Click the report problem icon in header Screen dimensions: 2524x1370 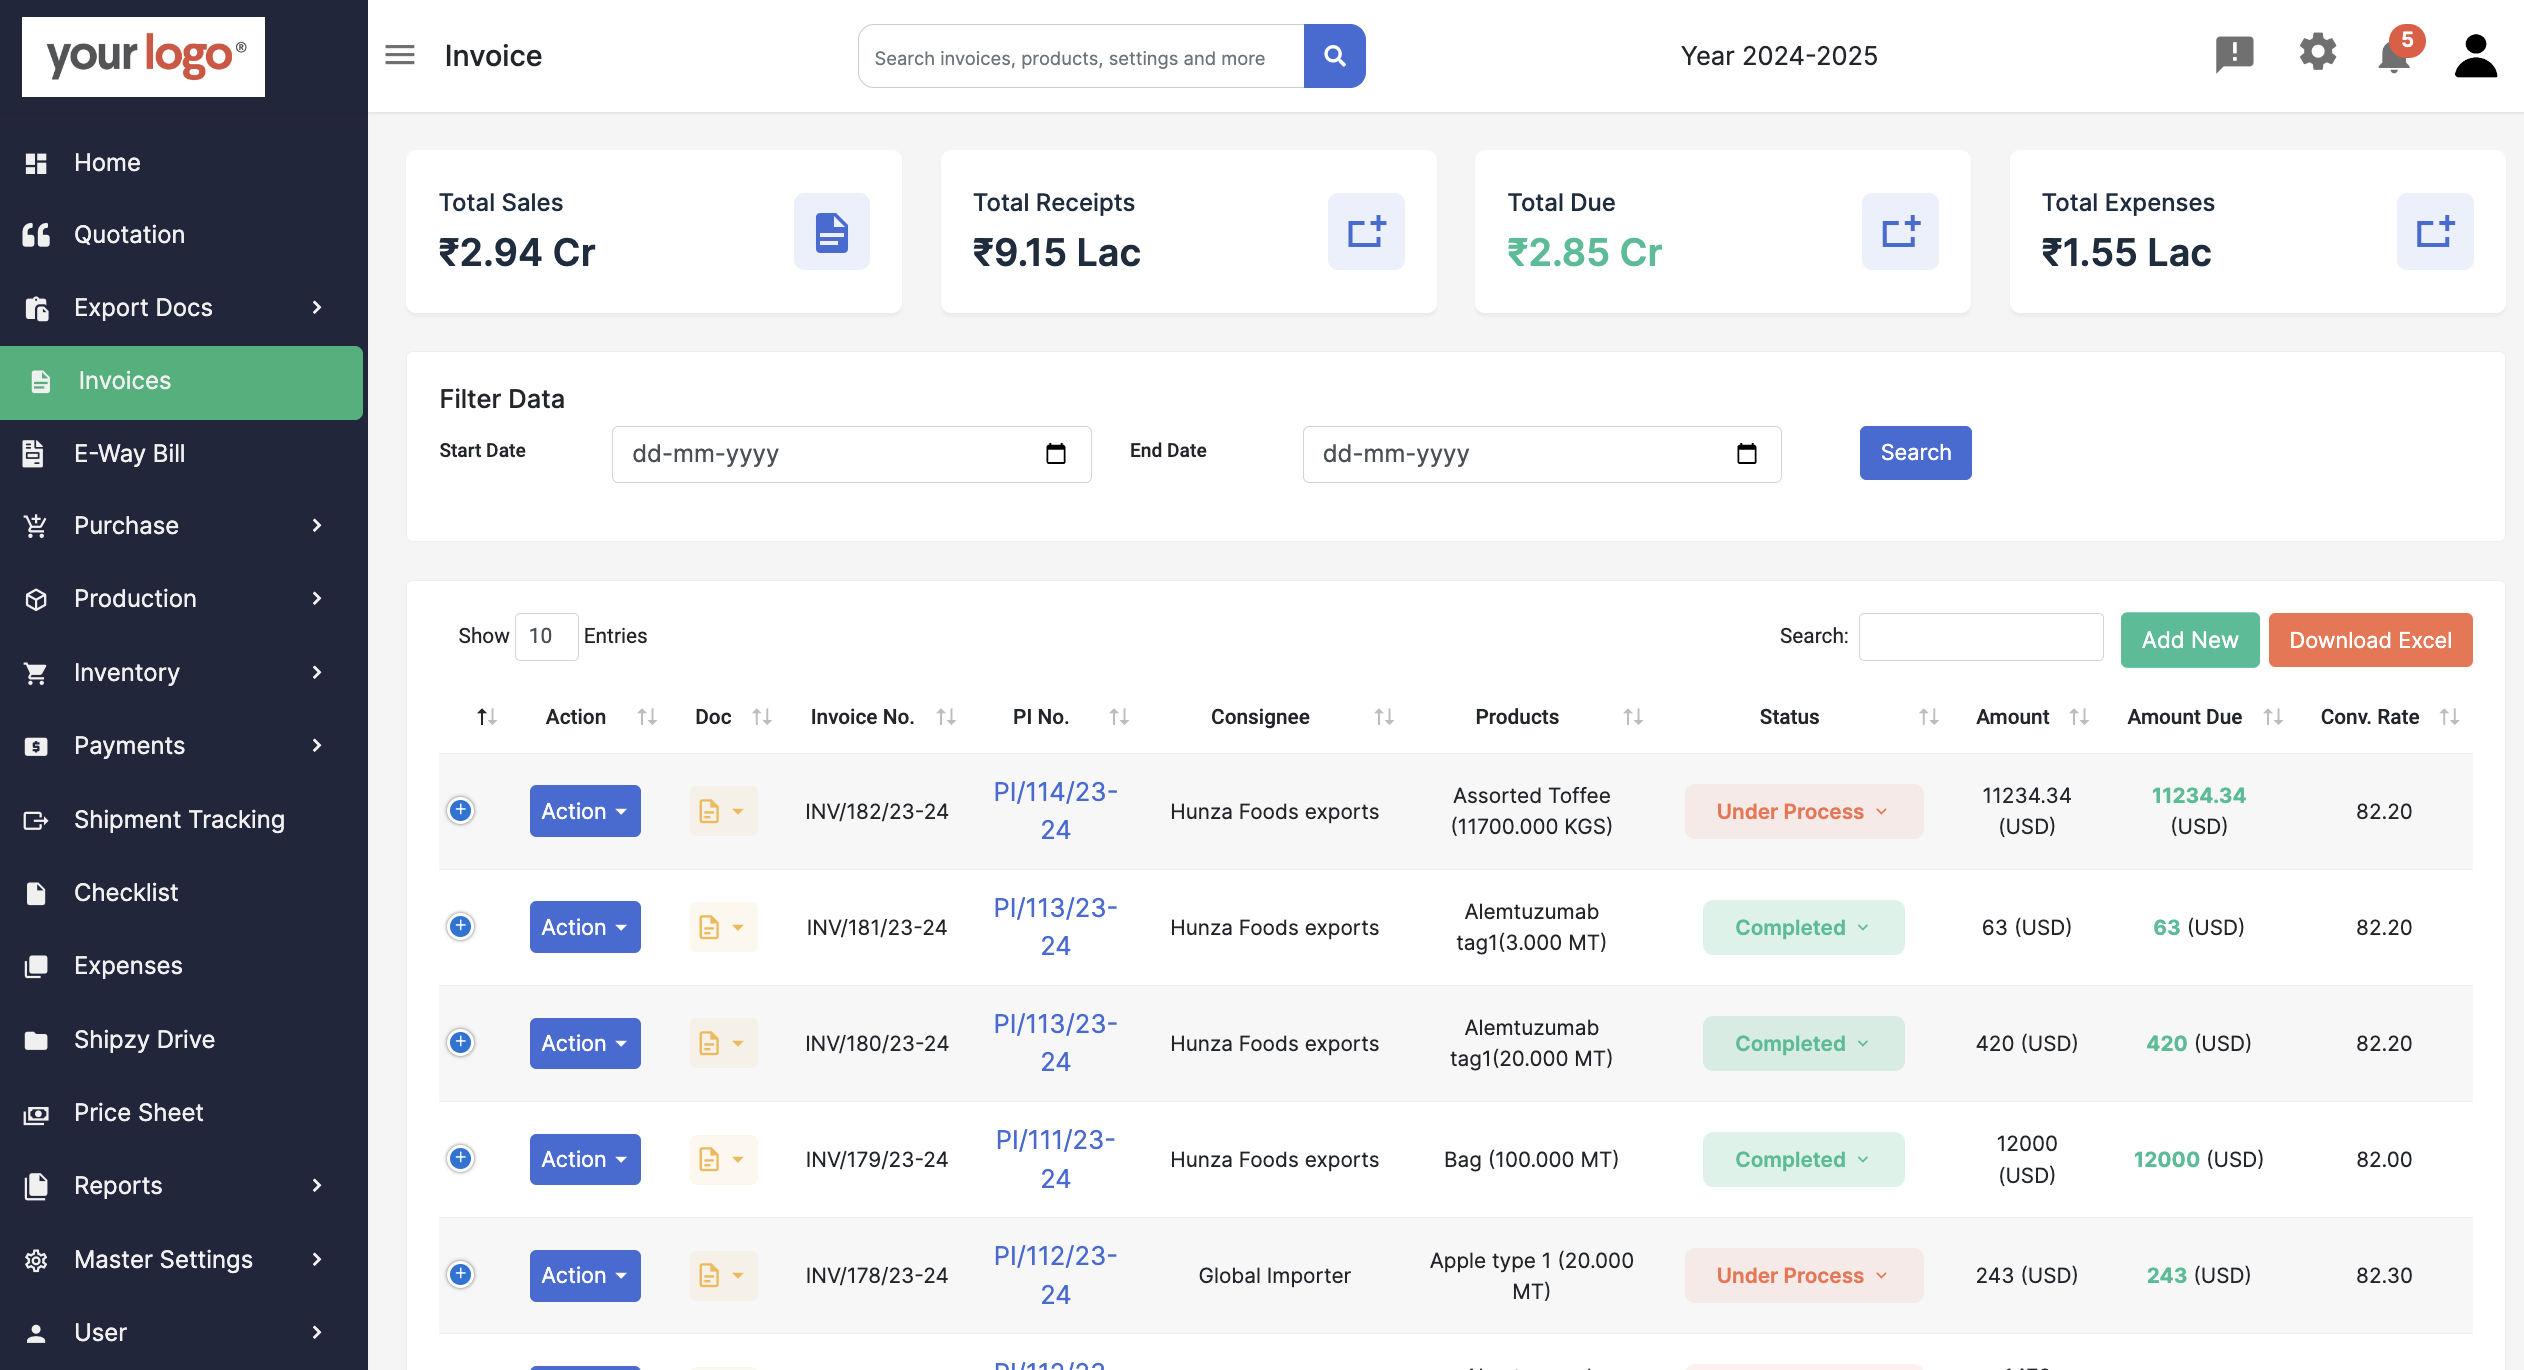click(2237, 56)
